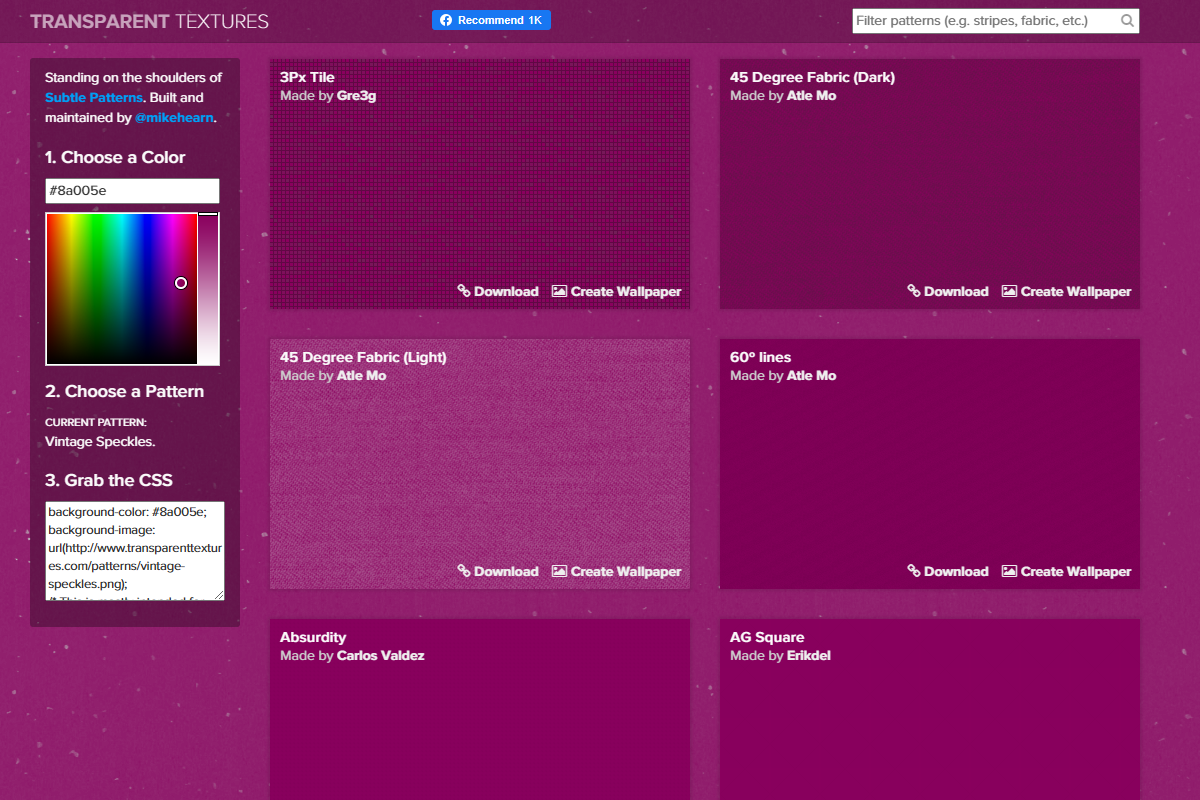Click the CSS code text area
Image resolution: width=1200 pixels, height=800 pixels.
click(x=134, y=550)
